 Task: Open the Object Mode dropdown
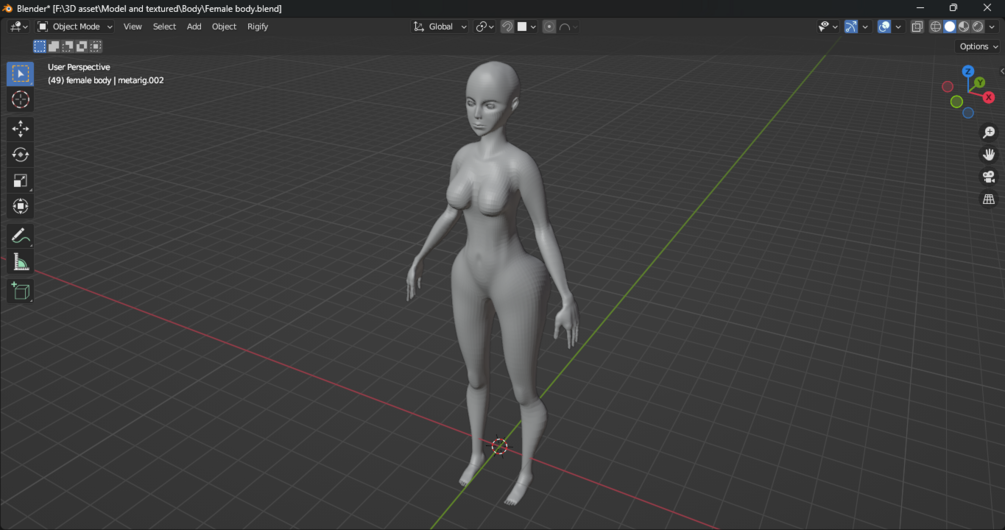tap(75, 26)
